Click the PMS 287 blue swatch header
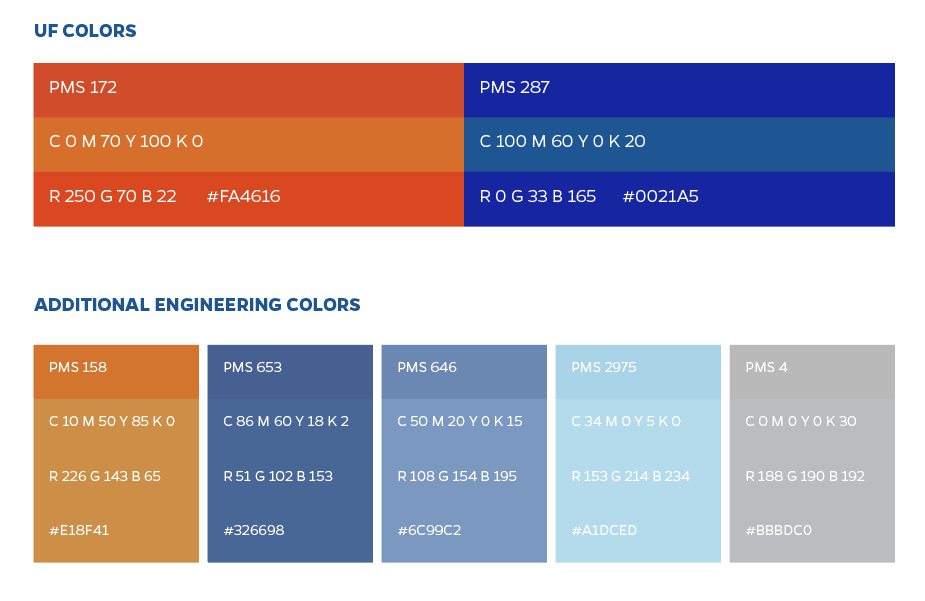This screenshot has height=601, width=925. point(515,88)
